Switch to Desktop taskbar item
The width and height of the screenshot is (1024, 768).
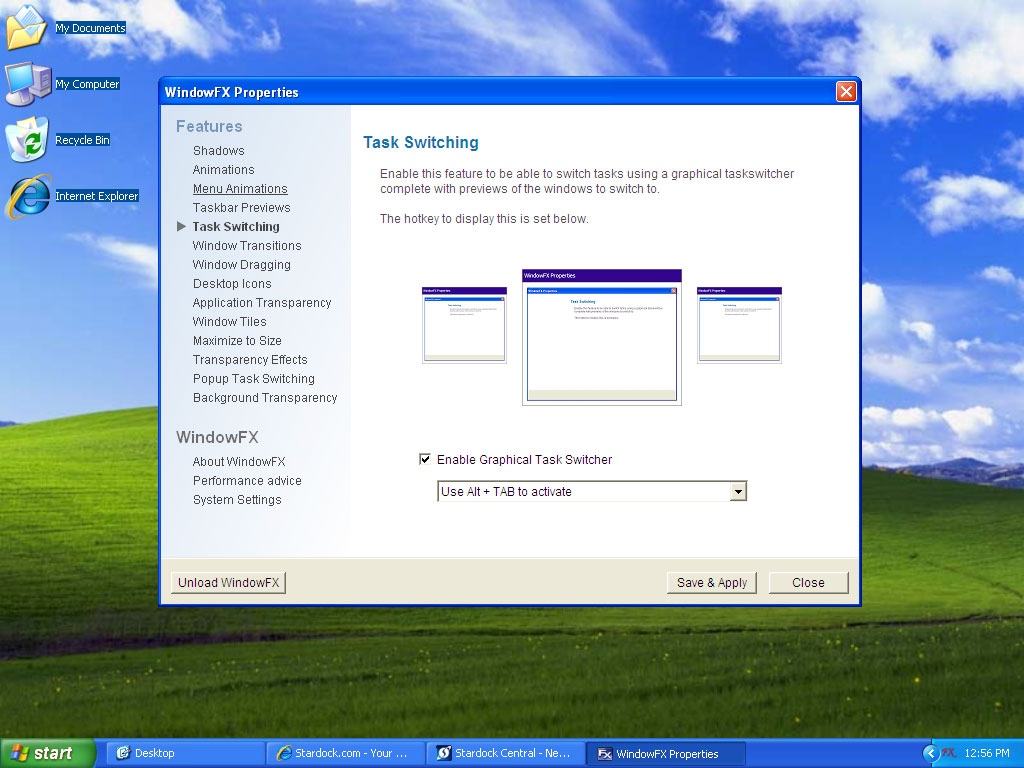click(x=185, y=753)
